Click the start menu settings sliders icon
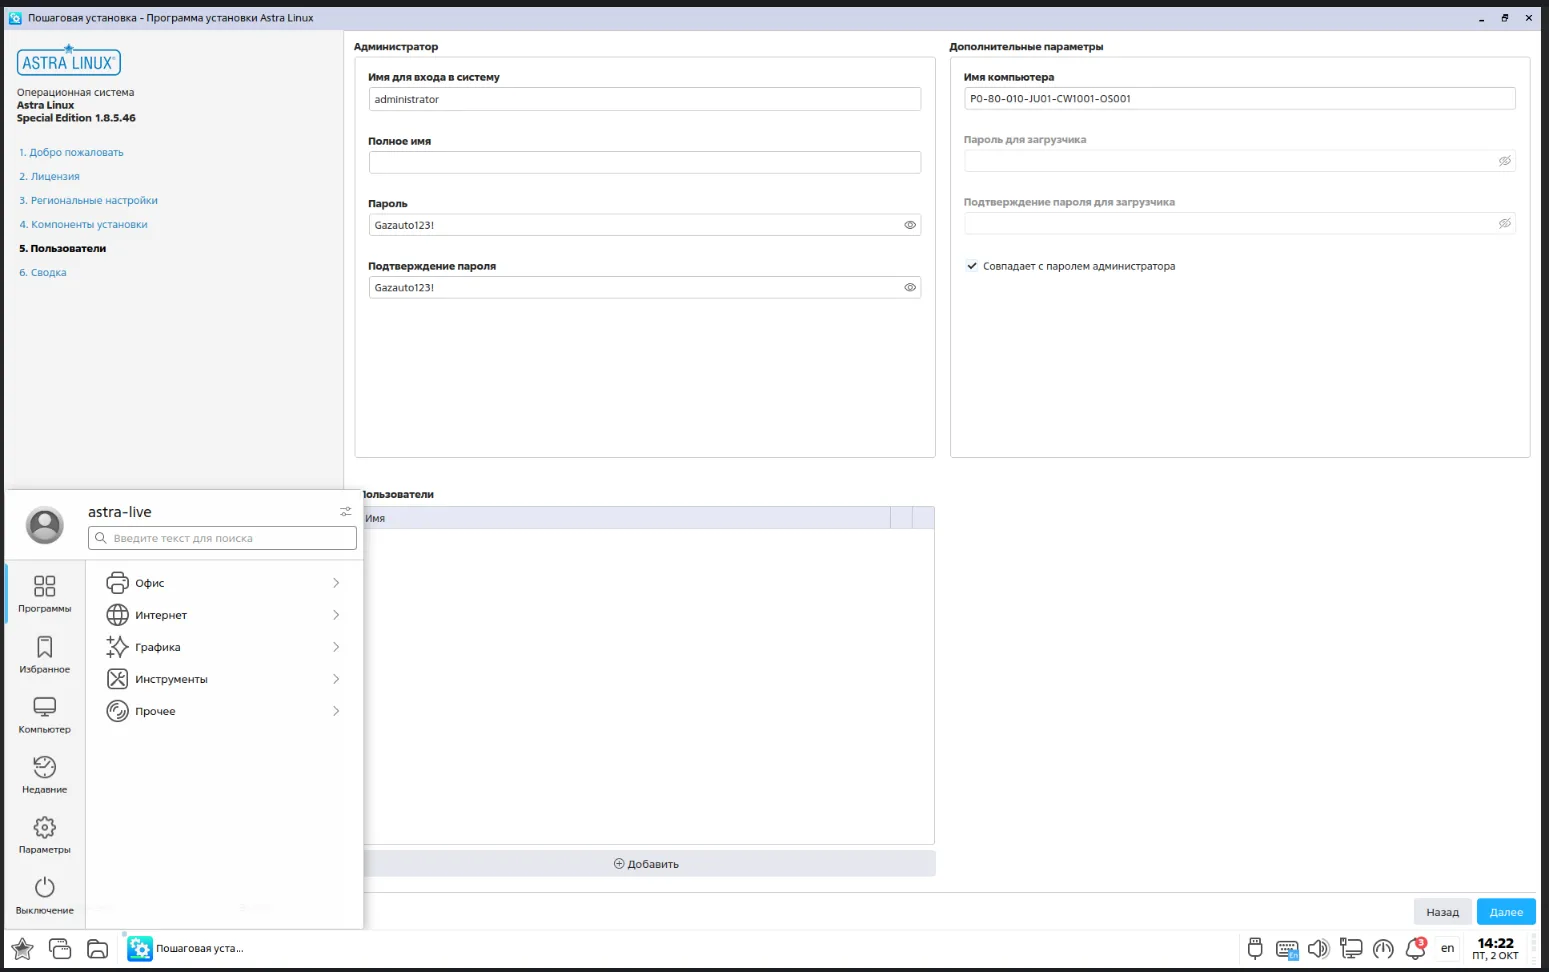Screen dimensions: 1549x972 346,511
